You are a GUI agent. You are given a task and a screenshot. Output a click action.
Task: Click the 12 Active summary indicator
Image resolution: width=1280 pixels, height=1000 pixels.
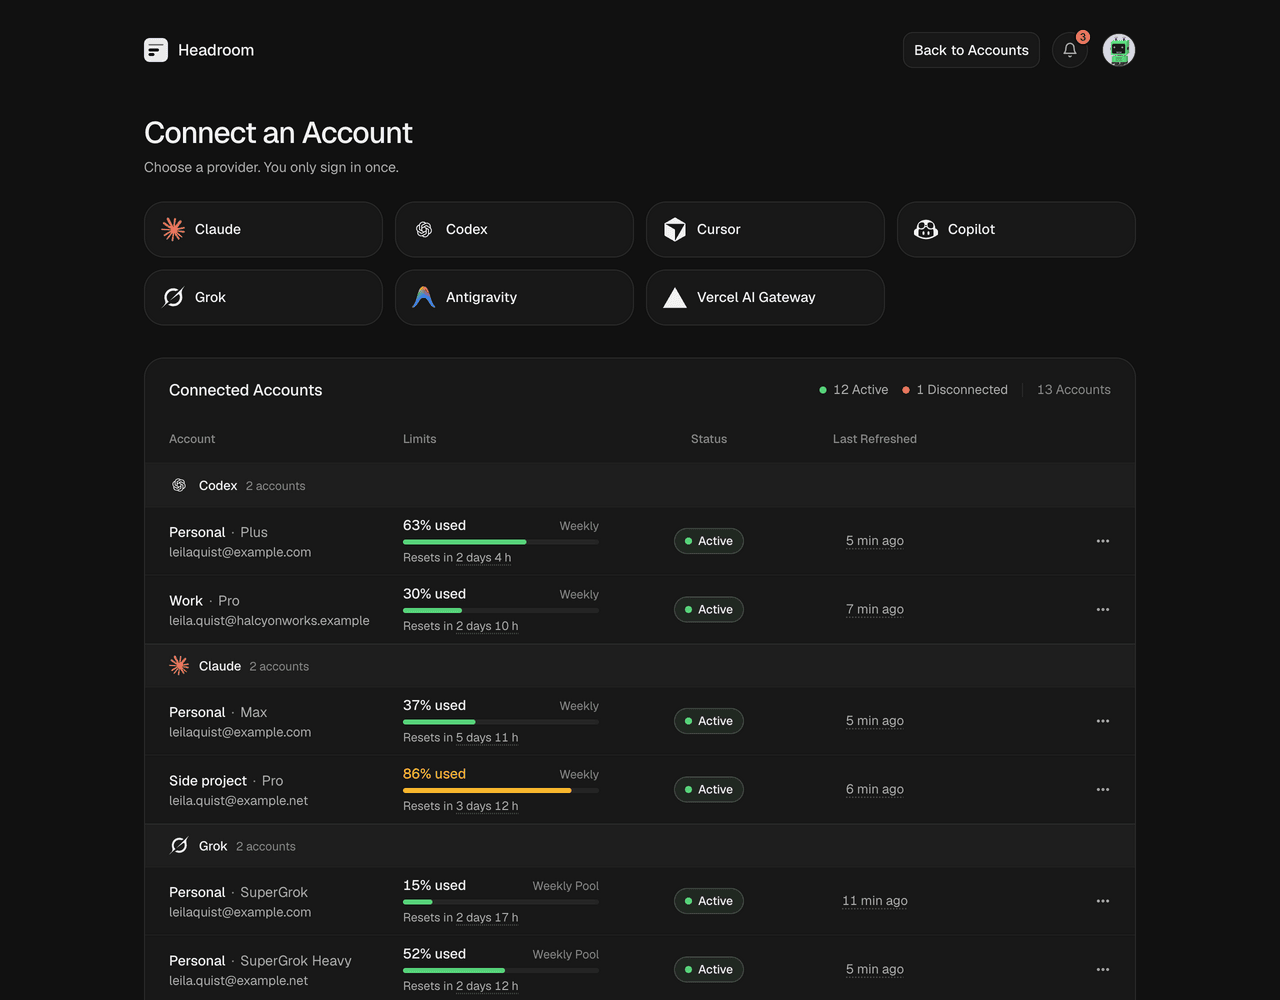854,390
